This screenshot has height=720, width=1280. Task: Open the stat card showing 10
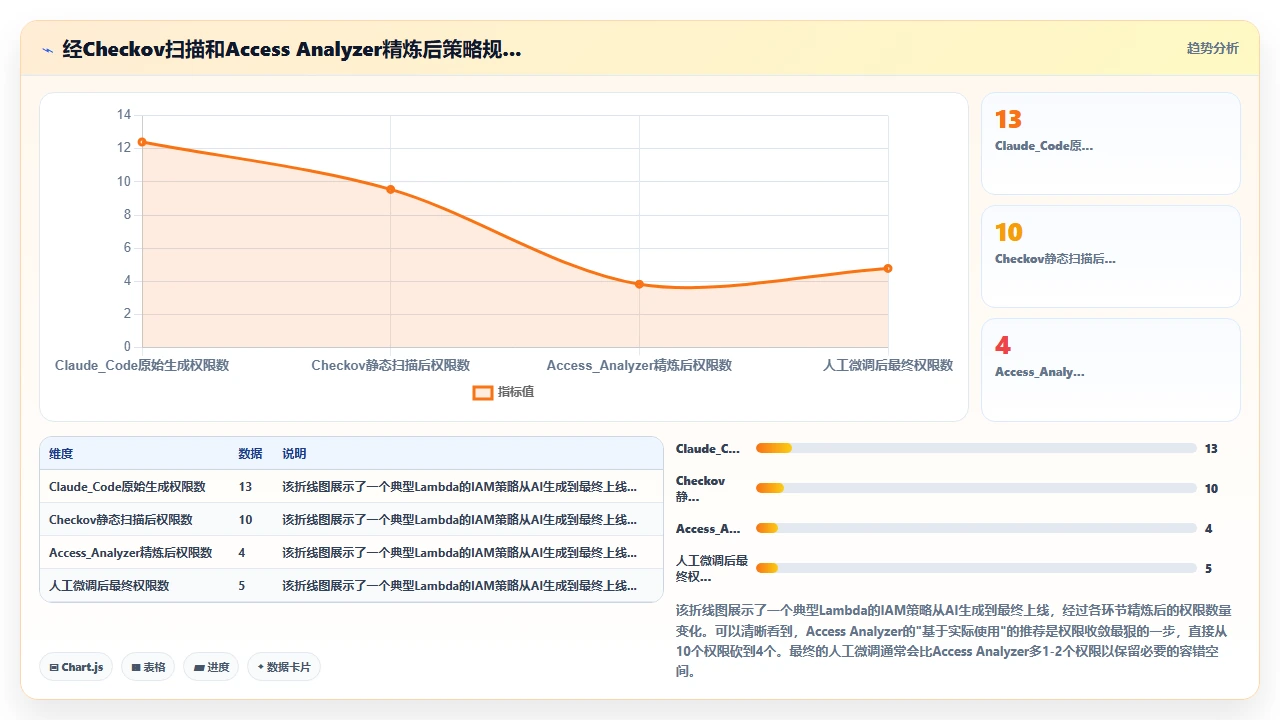point(1111,256)
